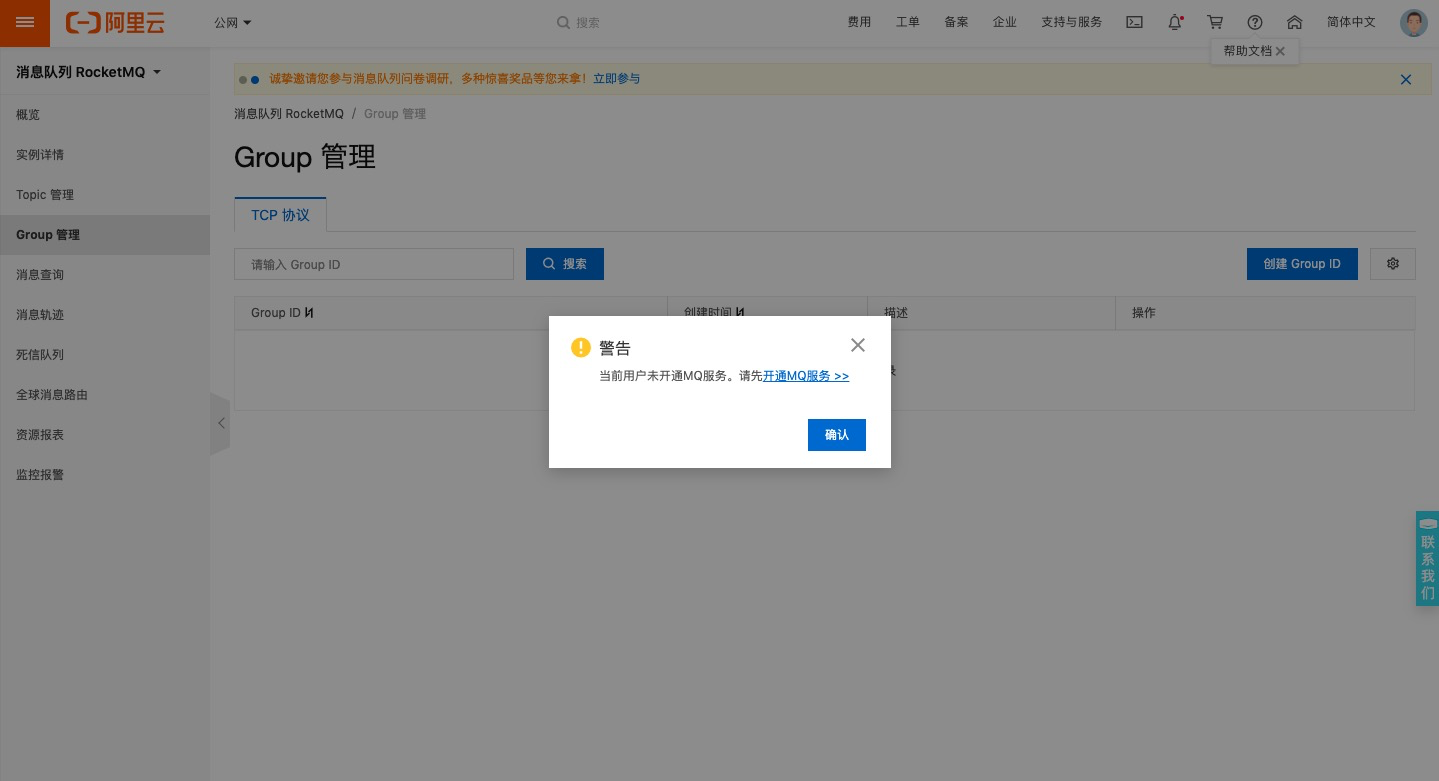Focus the 请输入 Group ID input field
The image size is (1439, 781).
tap(374, 264)
